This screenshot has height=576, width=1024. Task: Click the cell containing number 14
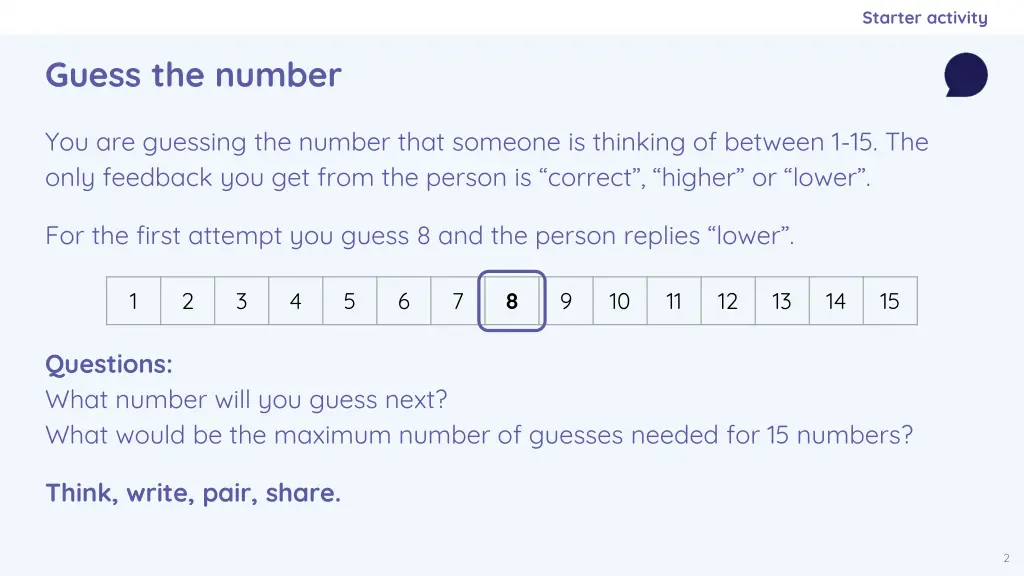[x=837, y=301]
